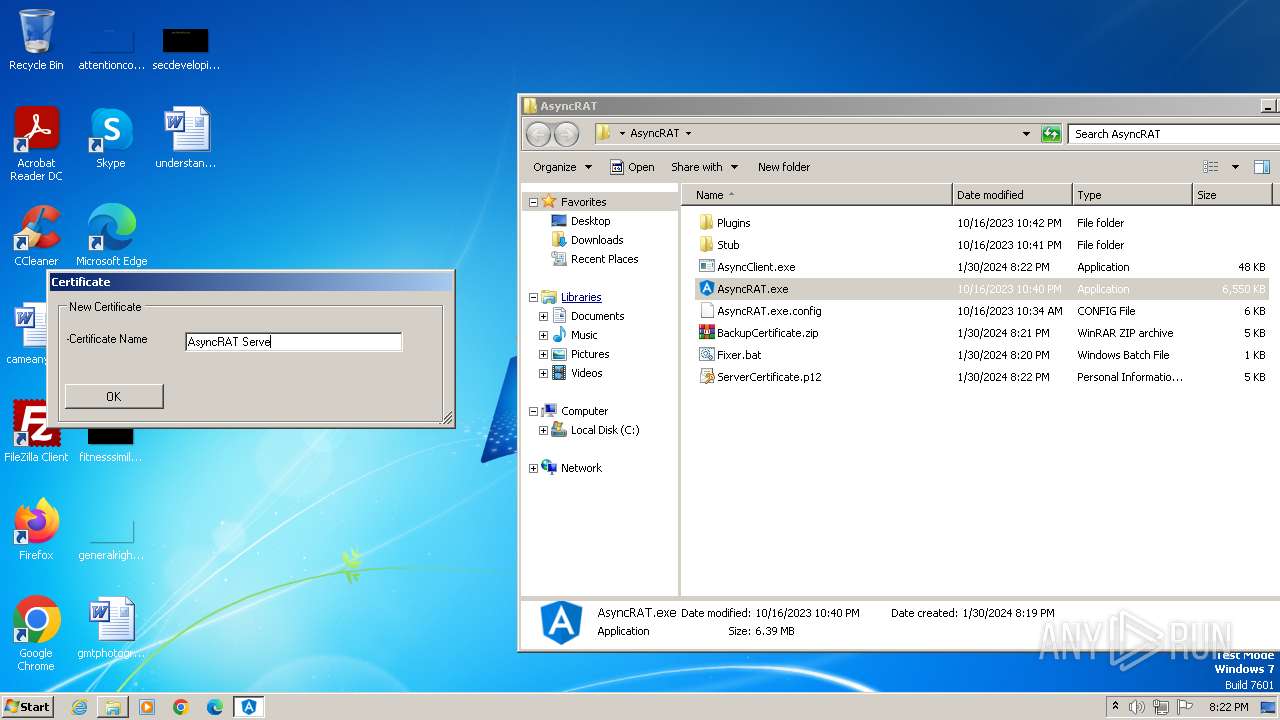Open FileZilla Client desktop icon
Screen dimensions: 1280x720
pyautogui.click(x=36, y=432)
